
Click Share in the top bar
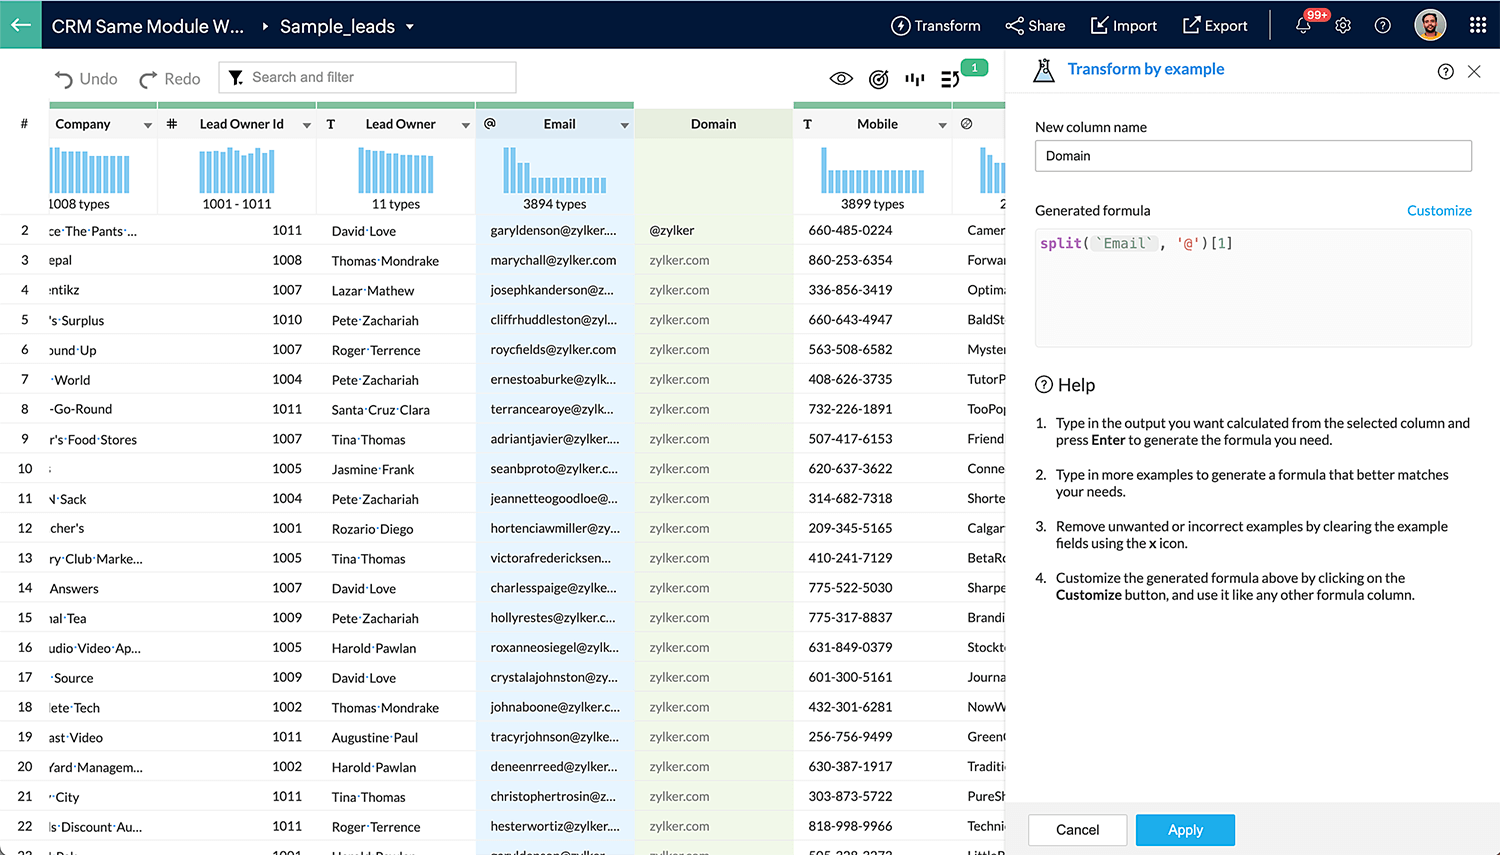[x=1035, y=26]
